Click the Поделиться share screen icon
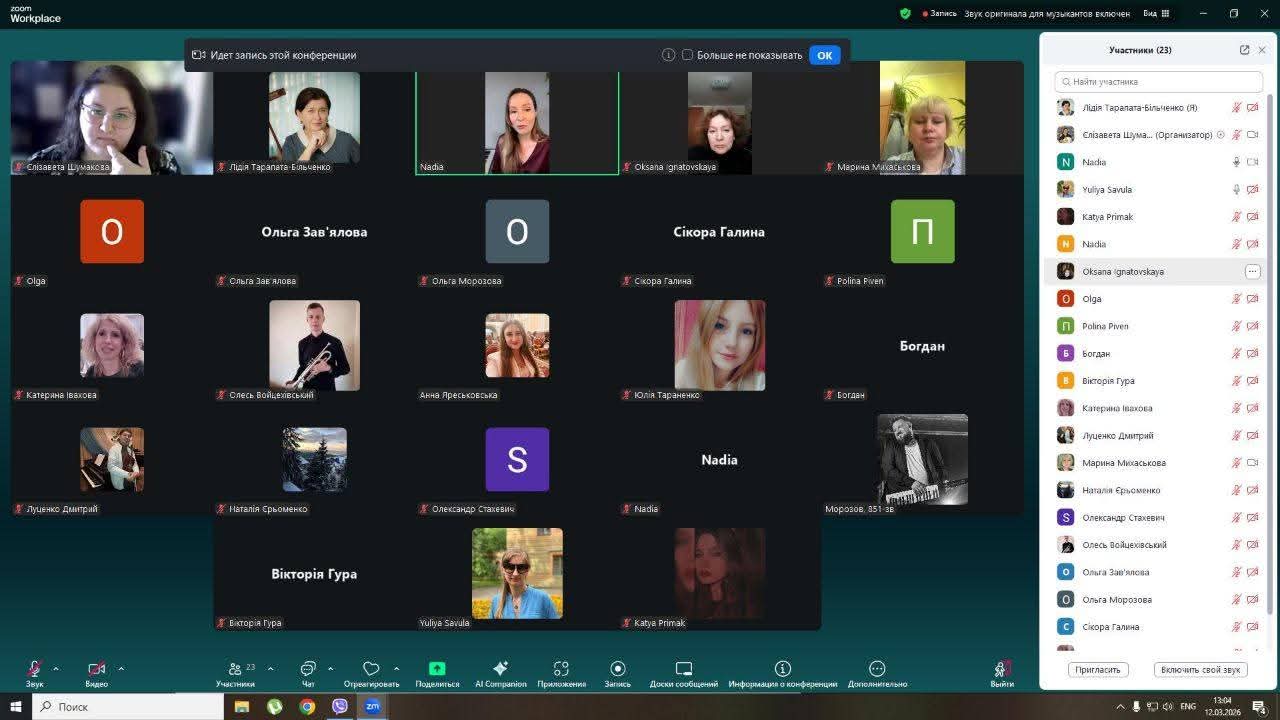This screenshot has height=720, width=1280. [437, 669]
